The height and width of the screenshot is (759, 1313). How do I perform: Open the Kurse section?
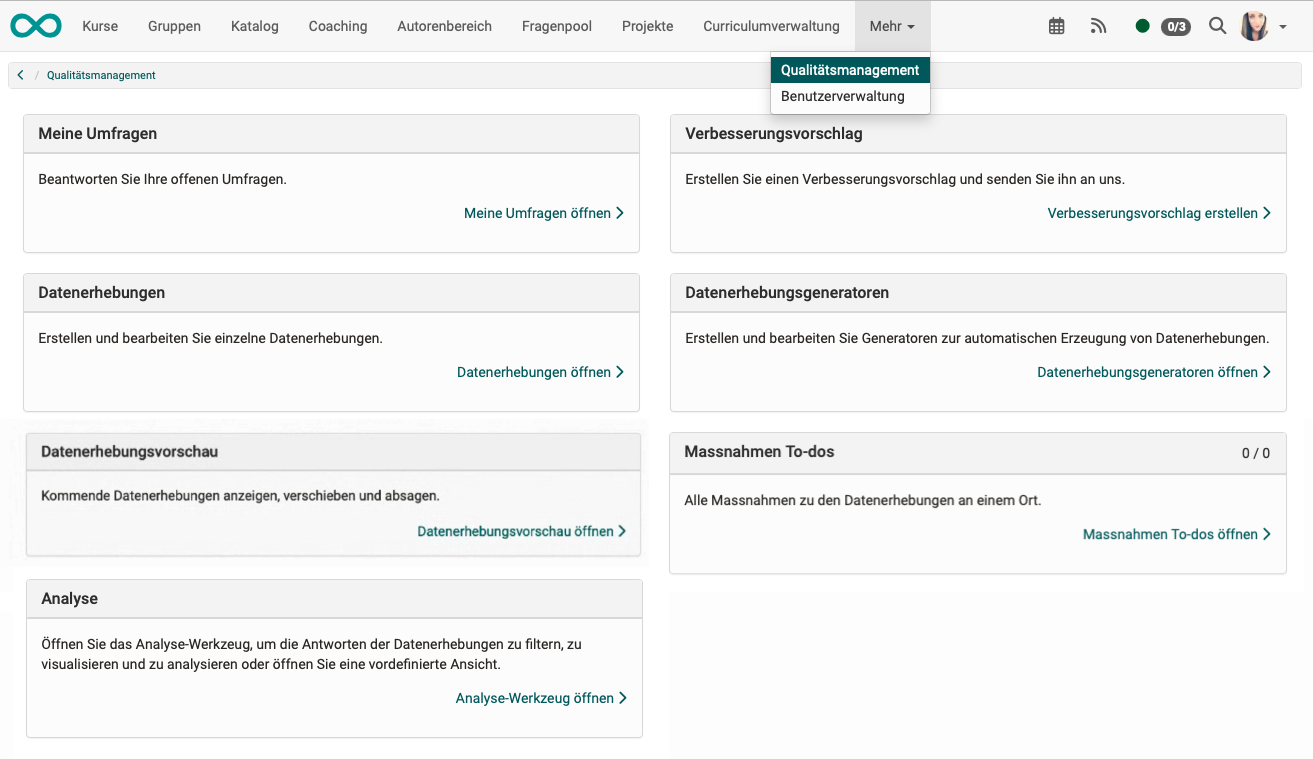pyautogui.click(x=100, y=26)
